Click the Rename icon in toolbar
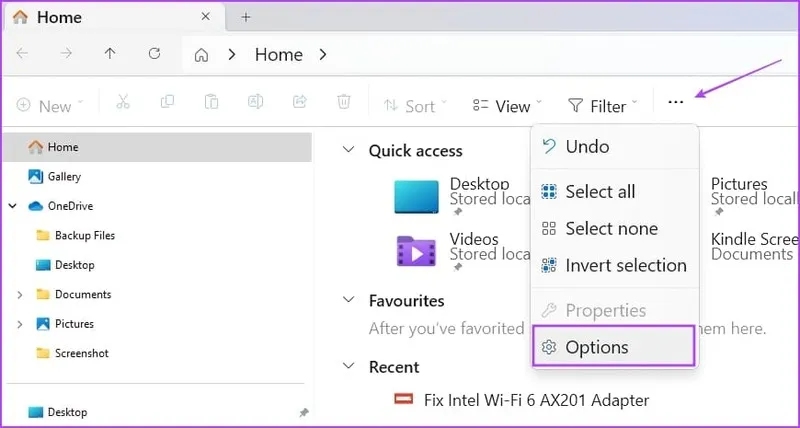Image resolution: width=800 pixels, height=428 pixels. (x=255, y=103)
